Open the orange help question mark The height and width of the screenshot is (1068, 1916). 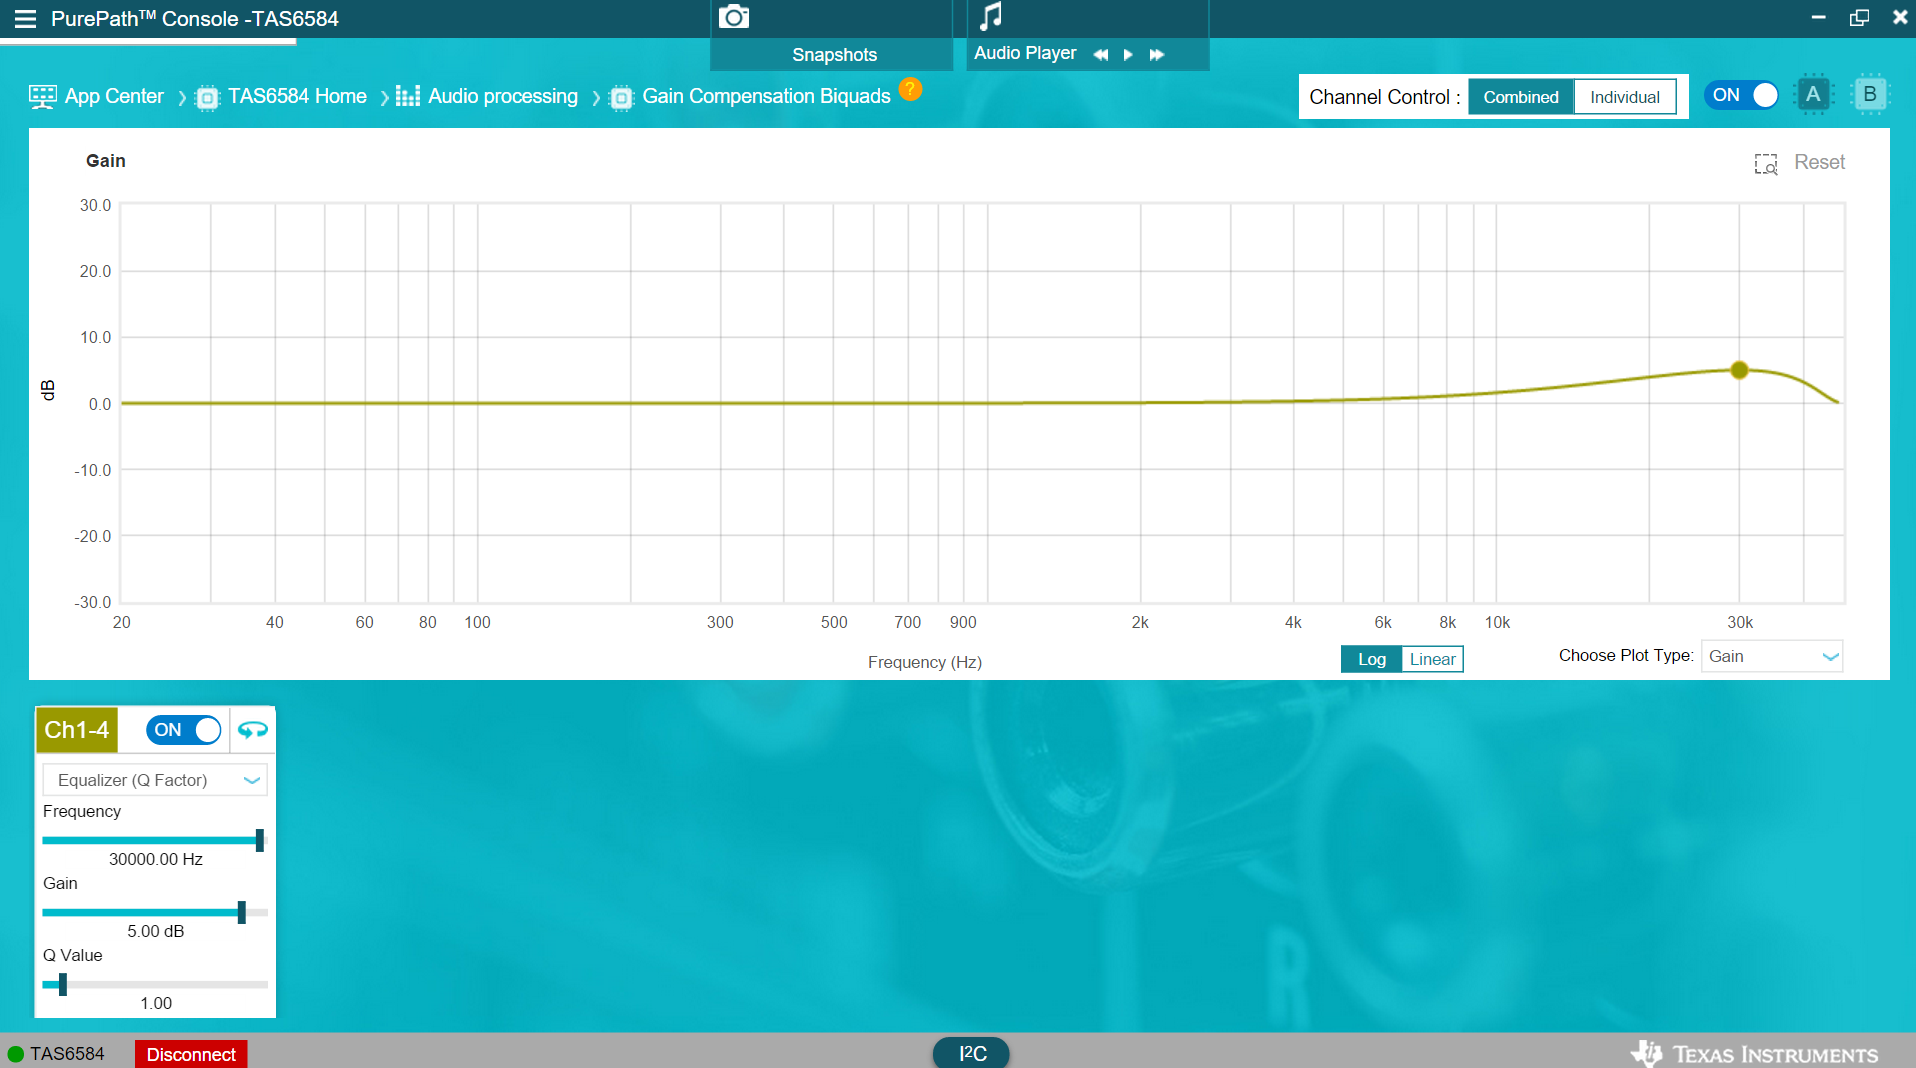(909, 89)
